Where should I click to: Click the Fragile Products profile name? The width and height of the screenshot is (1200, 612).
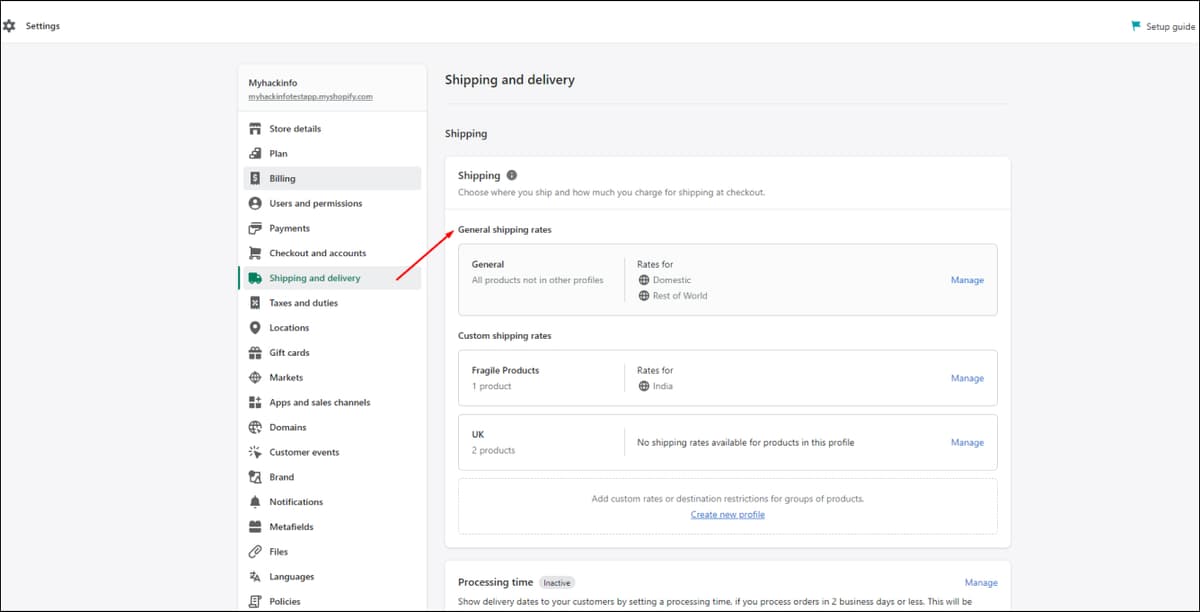point(505,370)
